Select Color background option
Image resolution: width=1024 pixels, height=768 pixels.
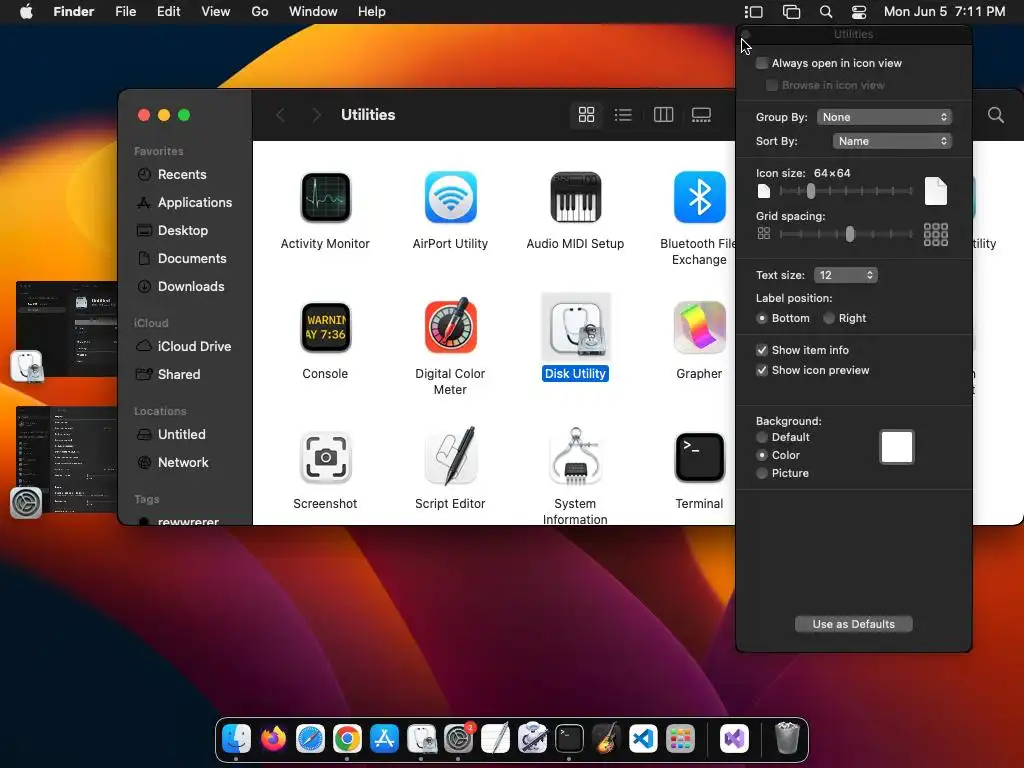[x=761, y=455]
